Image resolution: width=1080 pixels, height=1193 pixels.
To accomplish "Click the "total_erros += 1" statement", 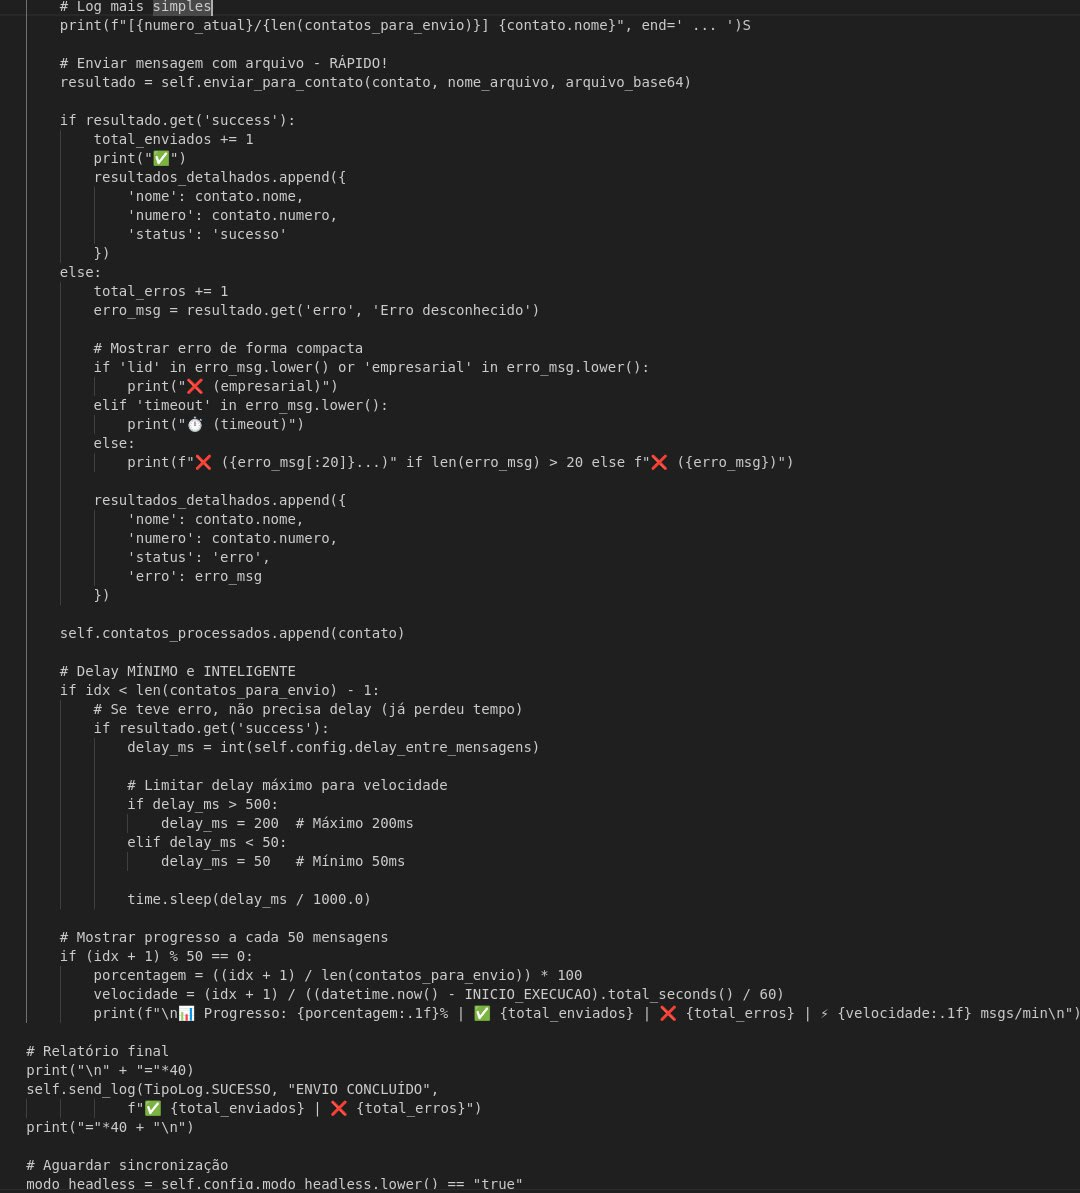I will [x=160, y=291].
